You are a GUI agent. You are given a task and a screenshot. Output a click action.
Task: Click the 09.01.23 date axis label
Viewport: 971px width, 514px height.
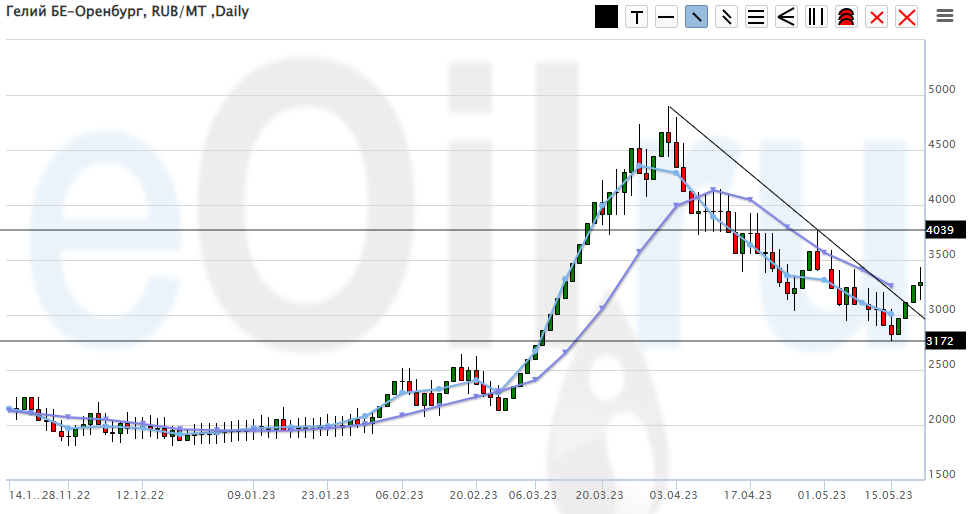(251, 495)
